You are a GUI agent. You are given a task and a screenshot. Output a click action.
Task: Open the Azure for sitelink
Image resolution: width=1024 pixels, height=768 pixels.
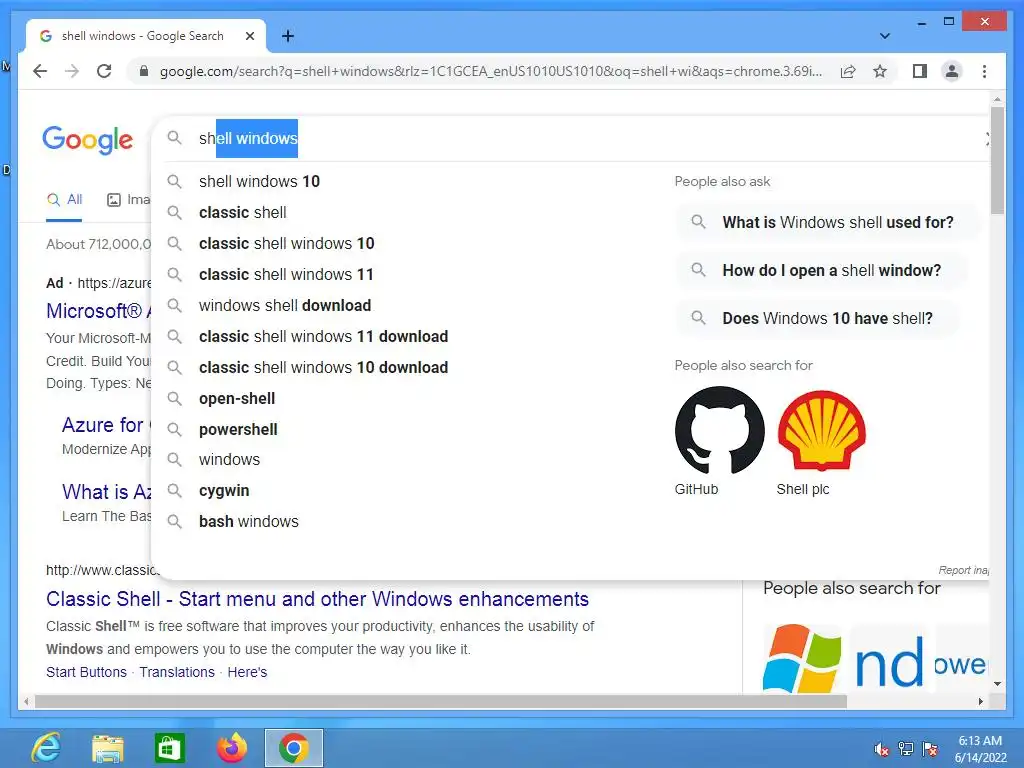pos(106,425)
